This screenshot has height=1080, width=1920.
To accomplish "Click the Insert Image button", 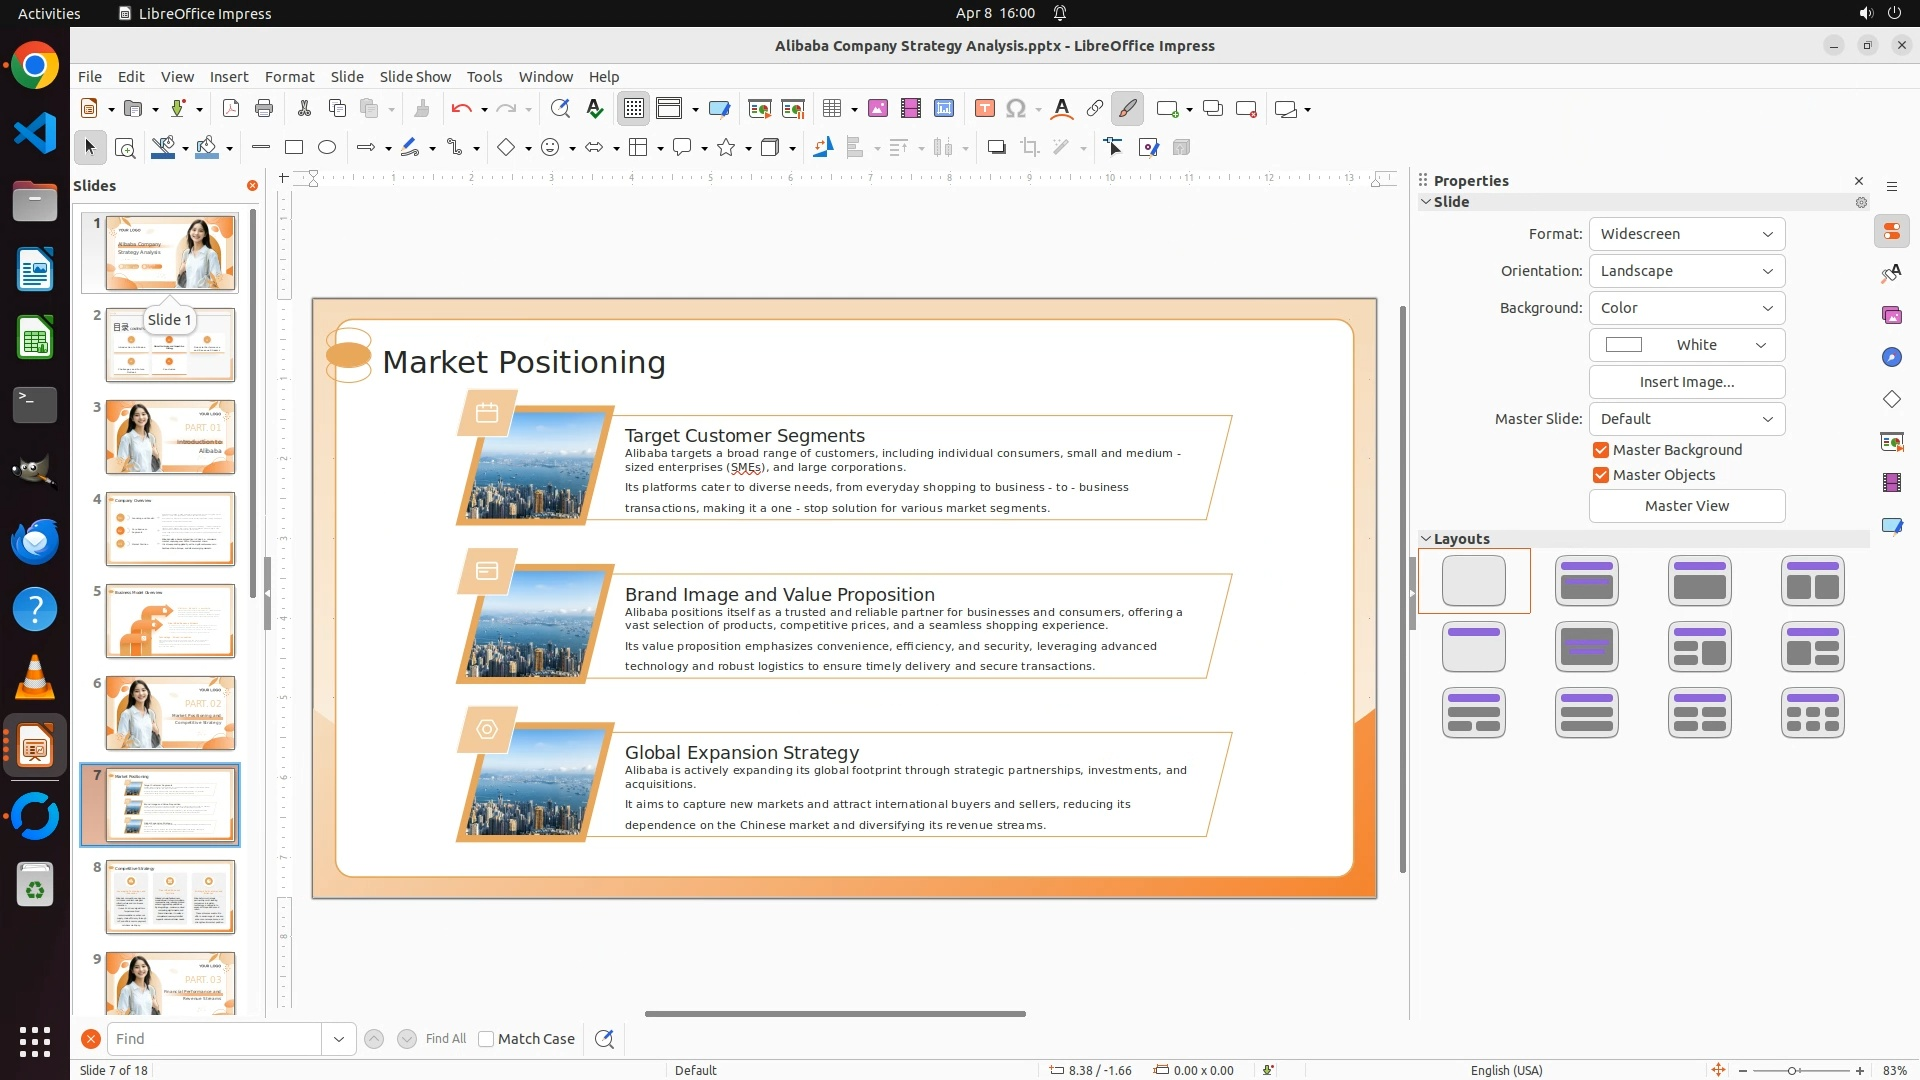I will pyautogui.click(x=1686, y=382).
